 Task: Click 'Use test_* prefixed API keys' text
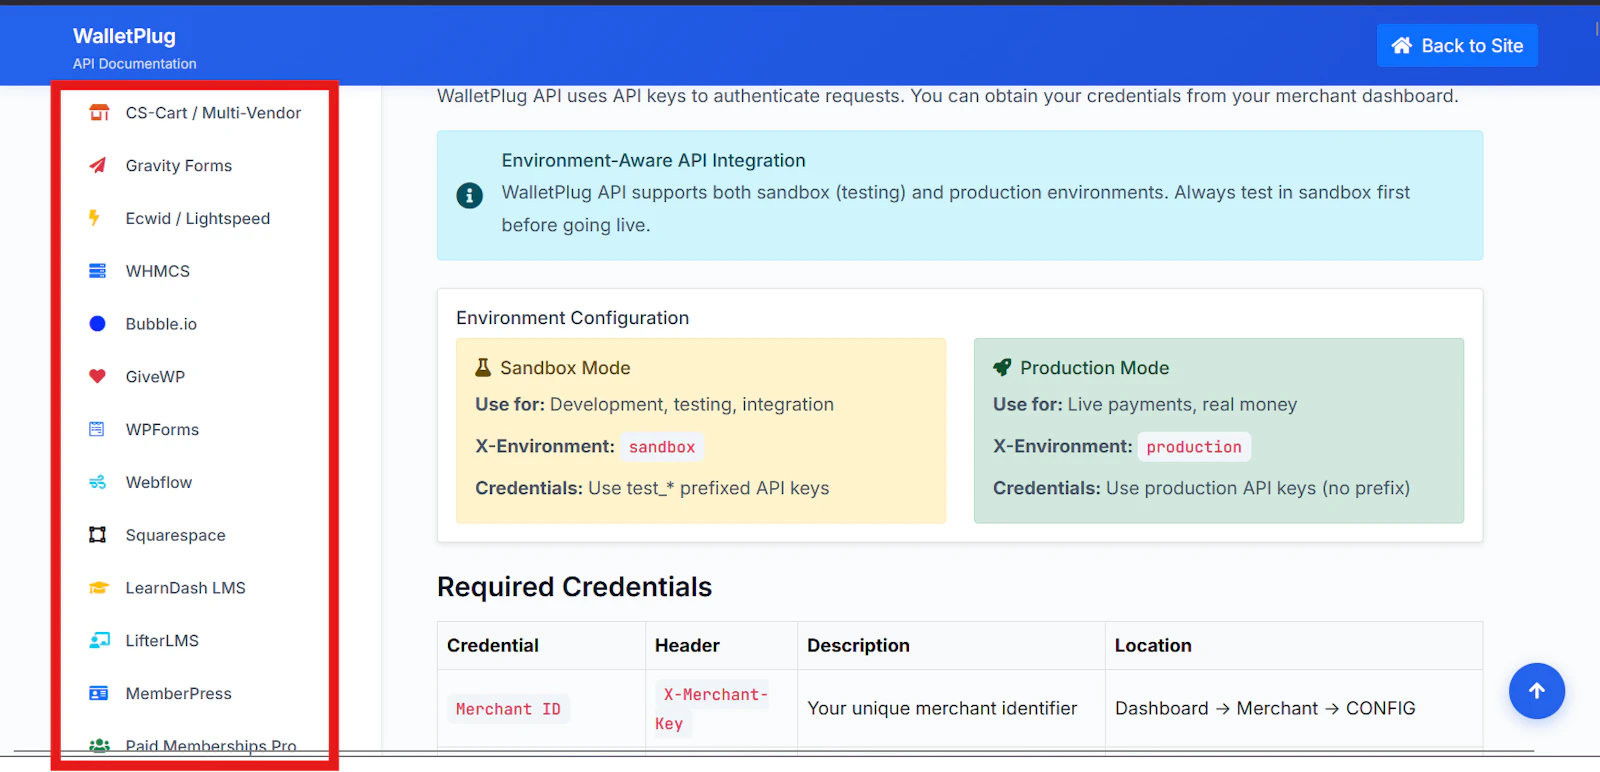(709, 489)
